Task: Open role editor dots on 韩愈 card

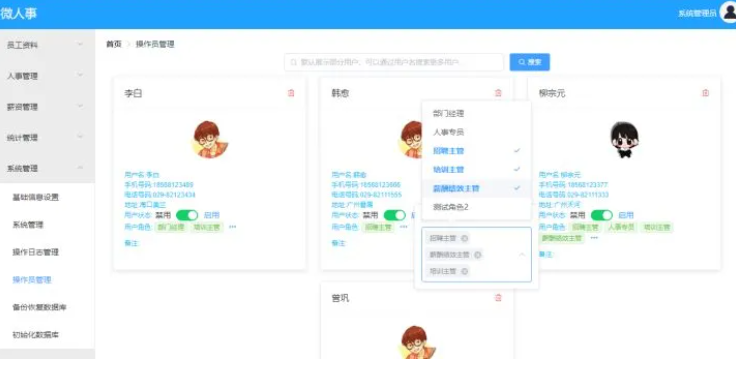Action: coord(404,227)
